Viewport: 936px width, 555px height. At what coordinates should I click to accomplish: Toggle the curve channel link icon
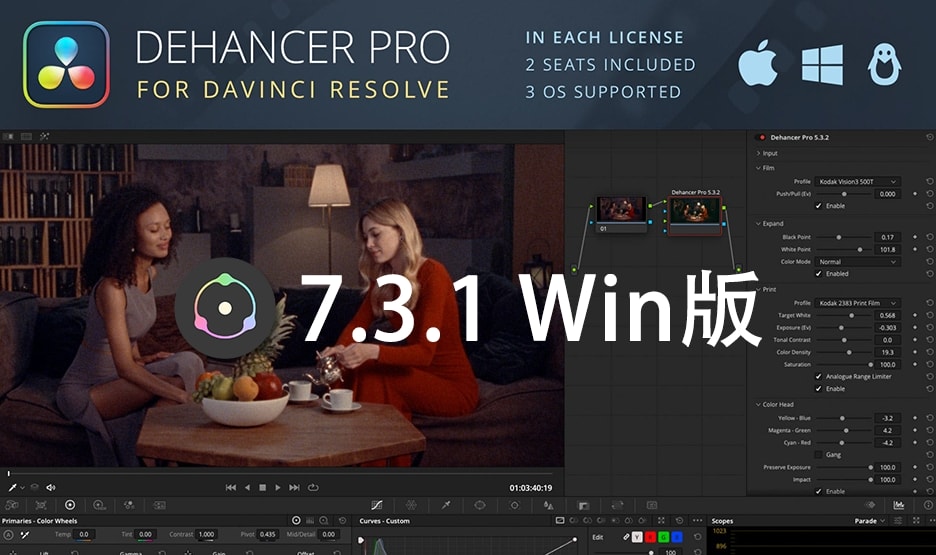(x=626, y=537)
